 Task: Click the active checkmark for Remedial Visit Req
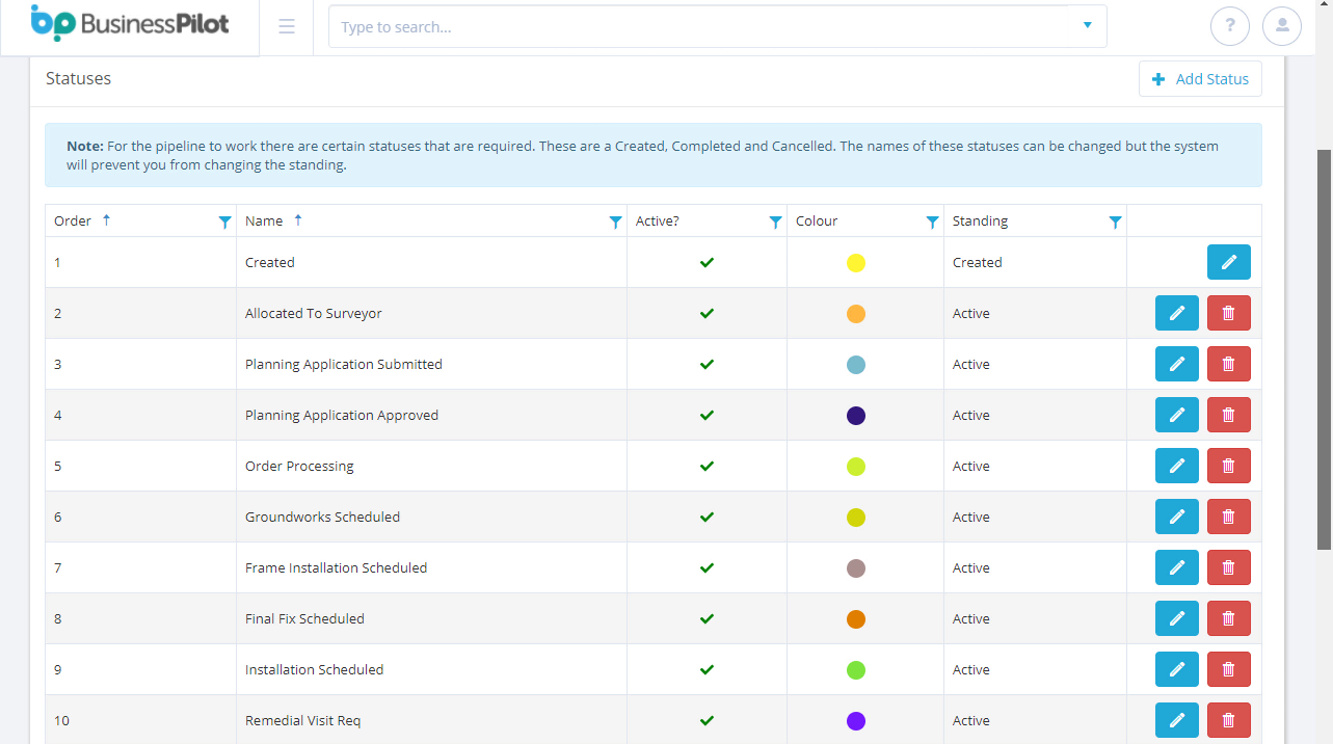pos(707,721)
